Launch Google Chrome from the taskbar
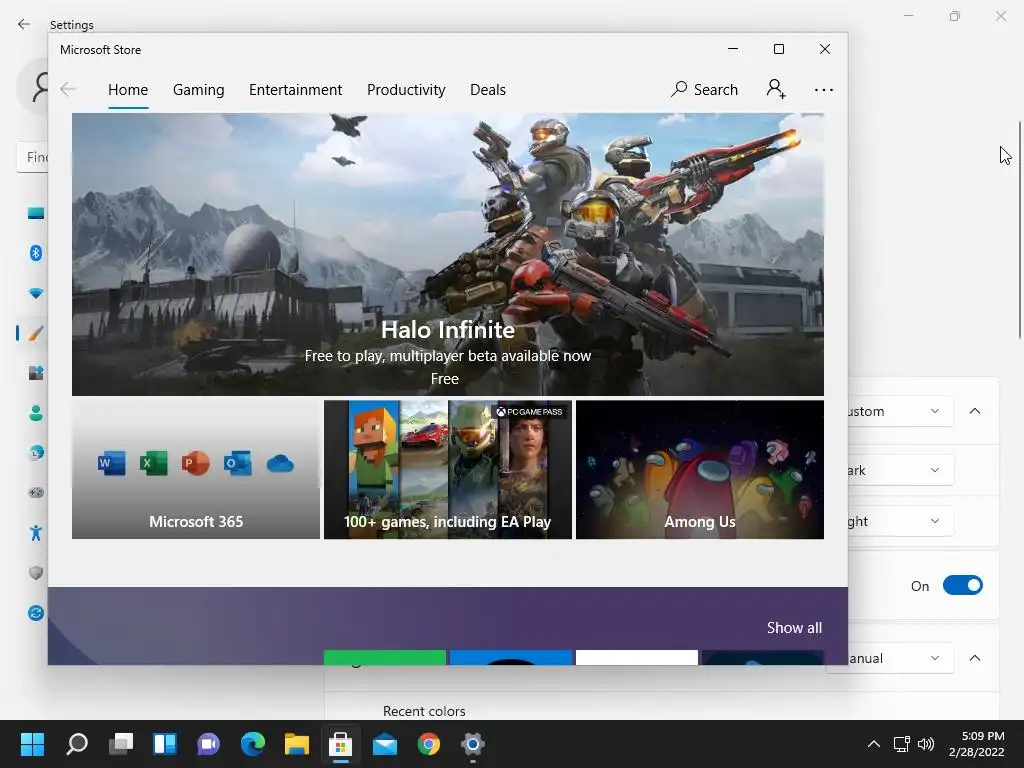Viewport: 1024px width, 768px height. (x=428, y=744)
